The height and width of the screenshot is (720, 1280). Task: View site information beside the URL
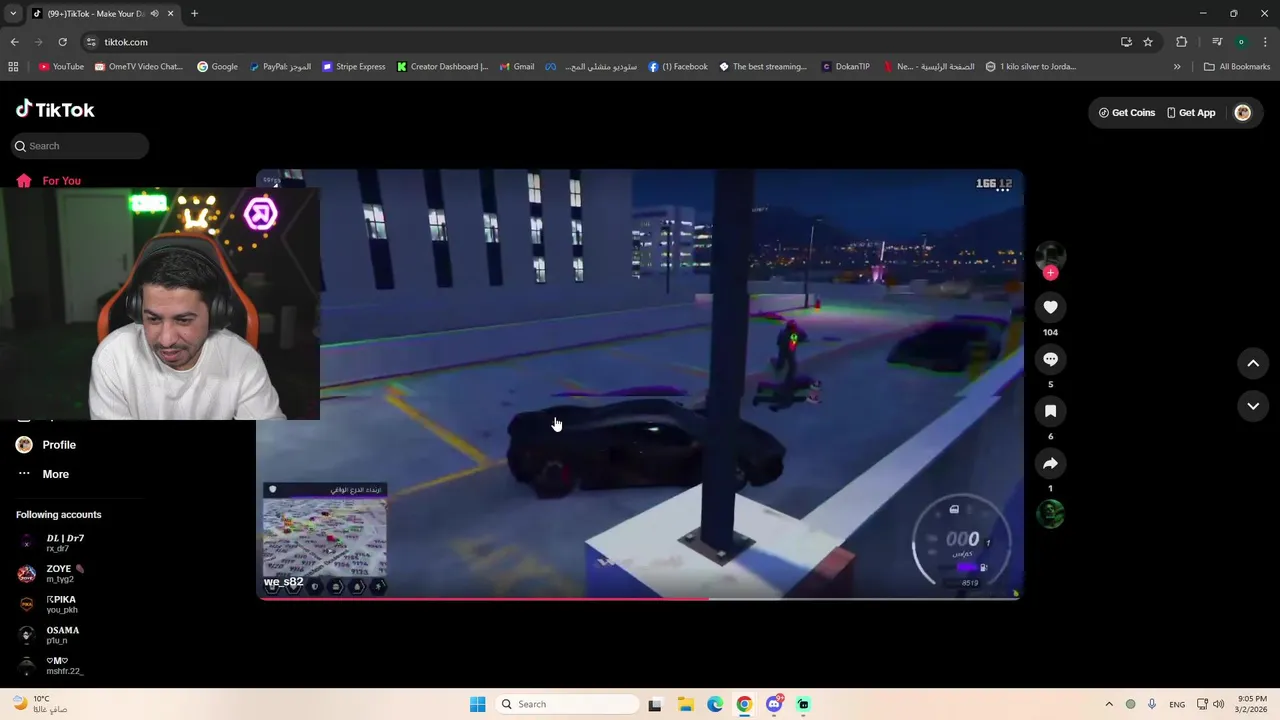tap(91, 42)
